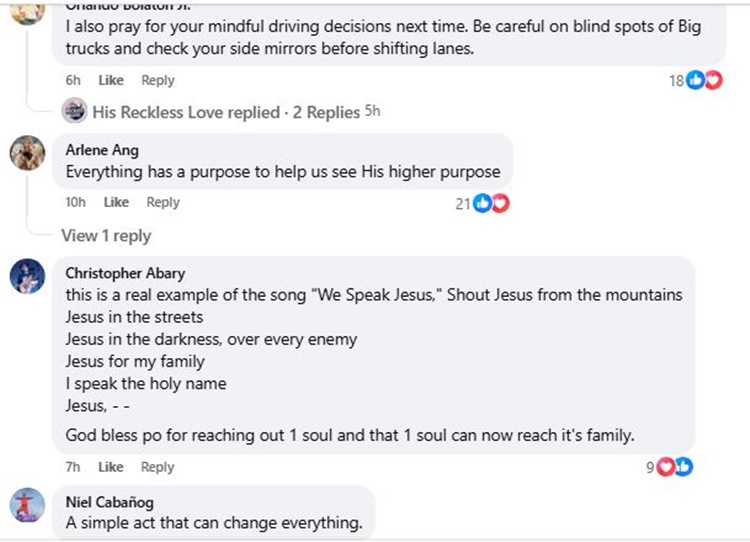Open Arlene Ang's profile name link

pyautogui.click(x=102, y=150)
